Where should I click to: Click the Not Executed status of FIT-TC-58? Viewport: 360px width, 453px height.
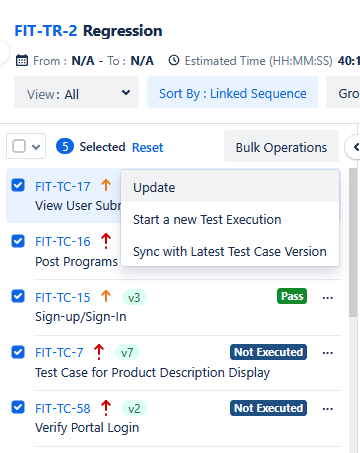tap(268, 408)
